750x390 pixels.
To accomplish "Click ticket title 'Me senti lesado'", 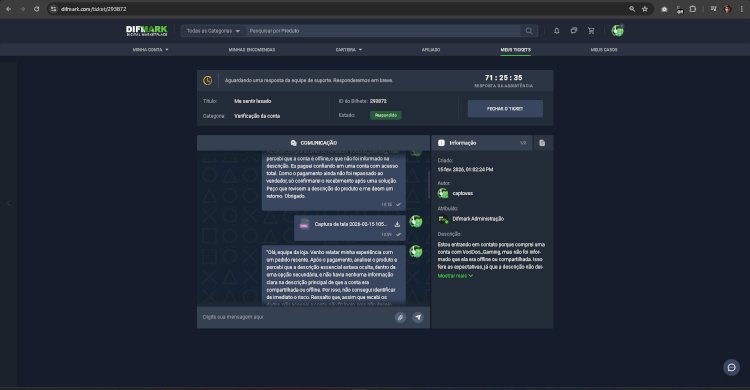I will pyautogui.click(x=253, y=101).
